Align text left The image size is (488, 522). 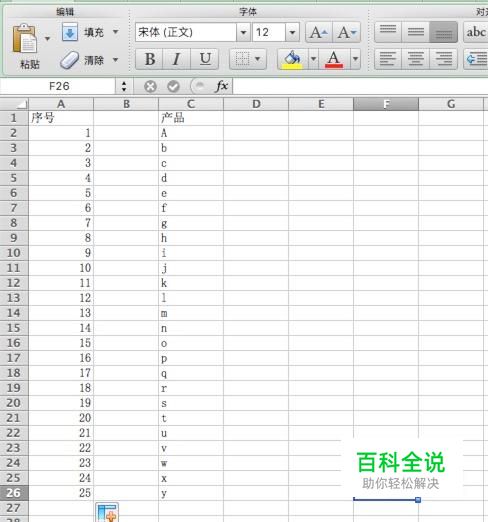(x=388, y=59)
